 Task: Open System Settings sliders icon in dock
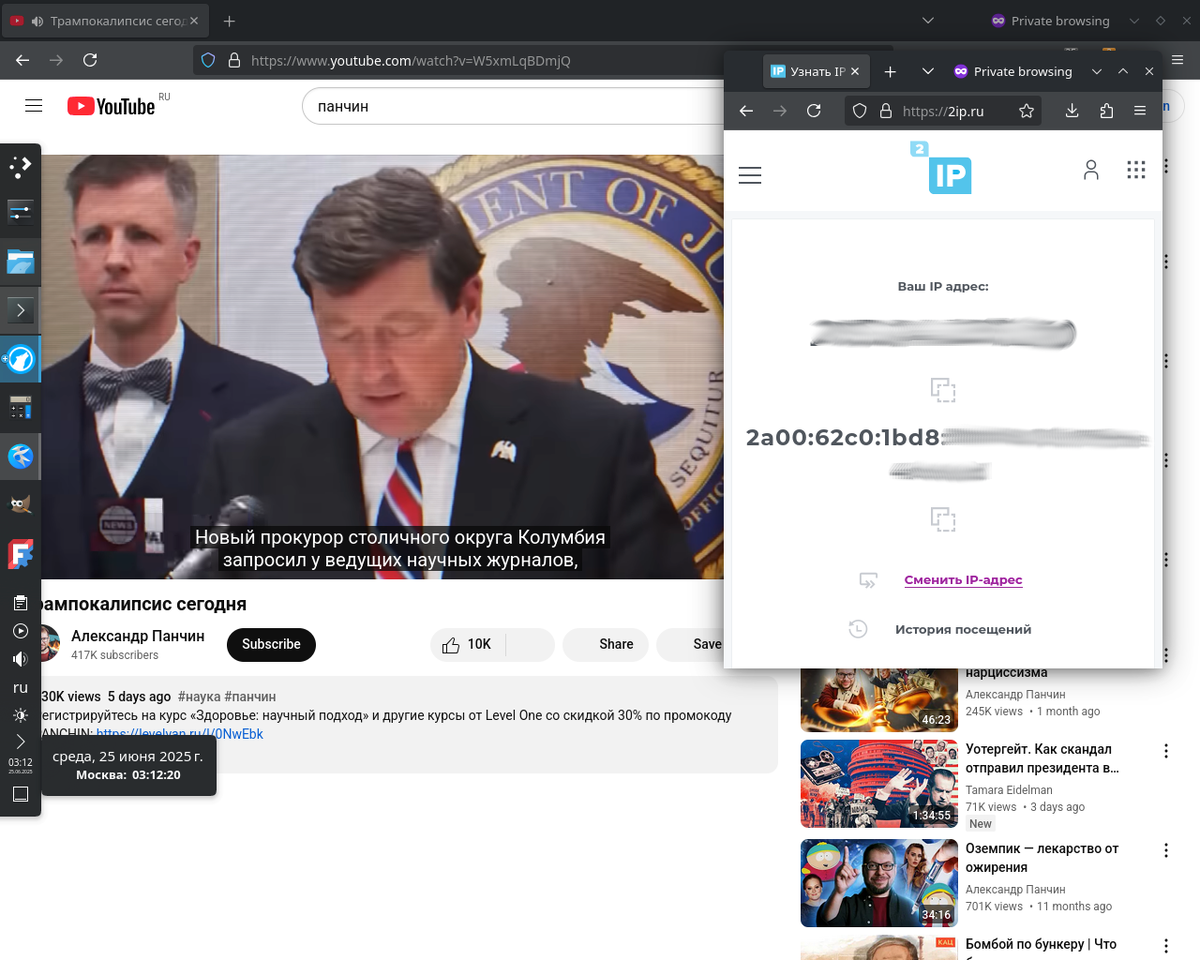(20, 212)
